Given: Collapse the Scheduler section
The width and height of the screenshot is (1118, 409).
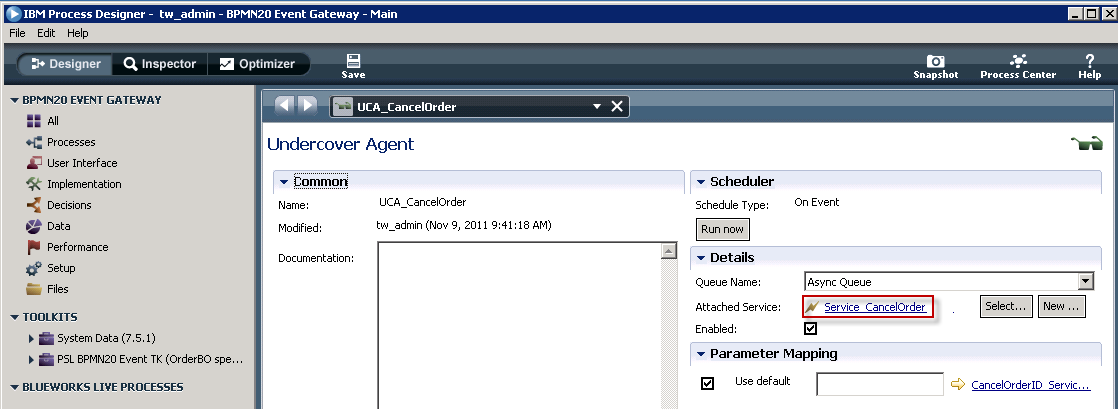Looking at the screenshot, I should (700, 182).
